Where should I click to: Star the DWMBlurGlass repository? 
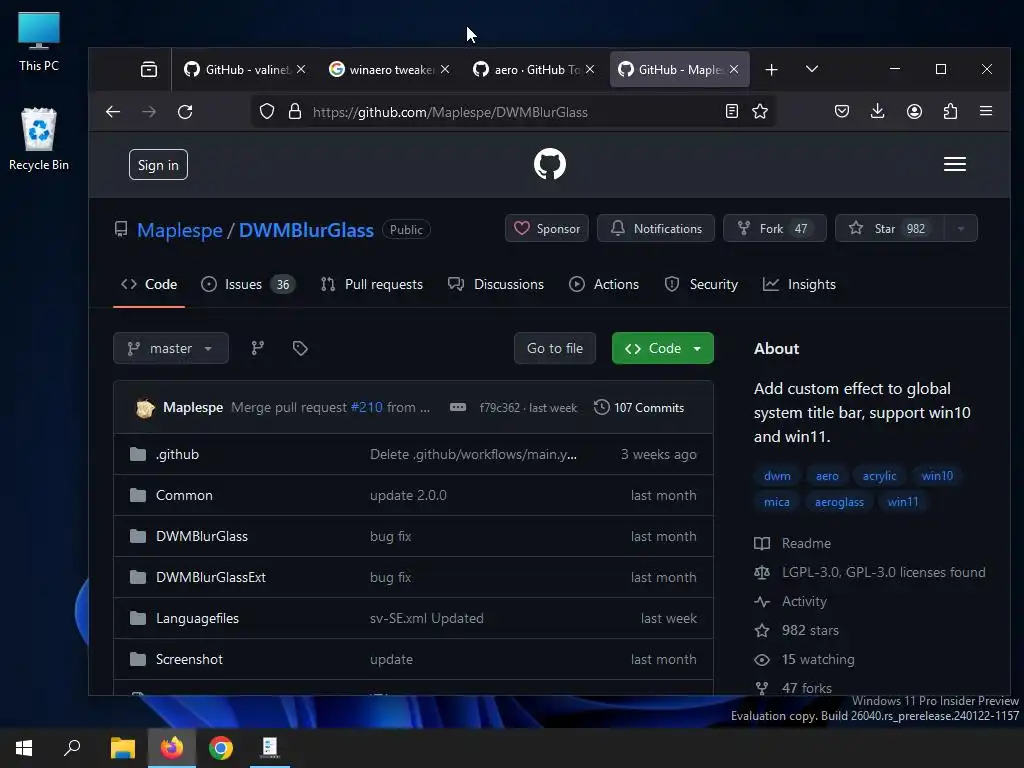(889, 229)
